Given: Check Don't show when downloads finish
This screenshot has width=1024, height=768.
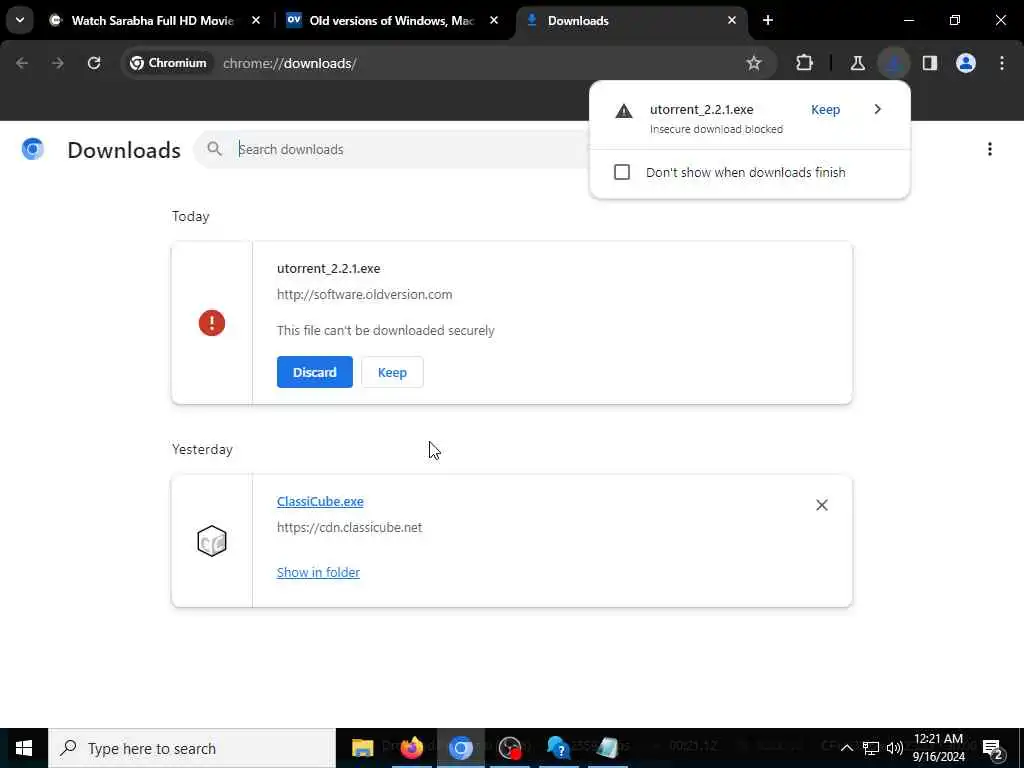Looking at the screenshot, I should click(x=622, y=172).
